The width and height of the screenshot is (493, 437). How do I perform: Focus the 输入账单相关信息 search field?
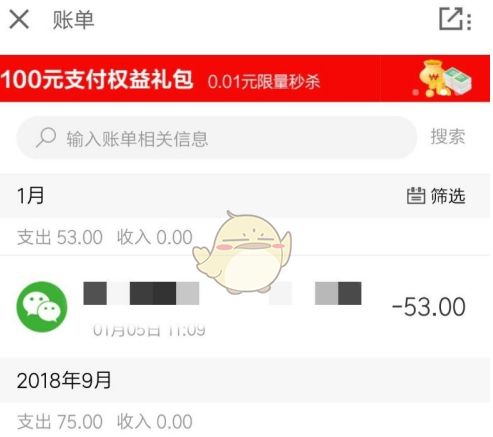click(217, 138)
